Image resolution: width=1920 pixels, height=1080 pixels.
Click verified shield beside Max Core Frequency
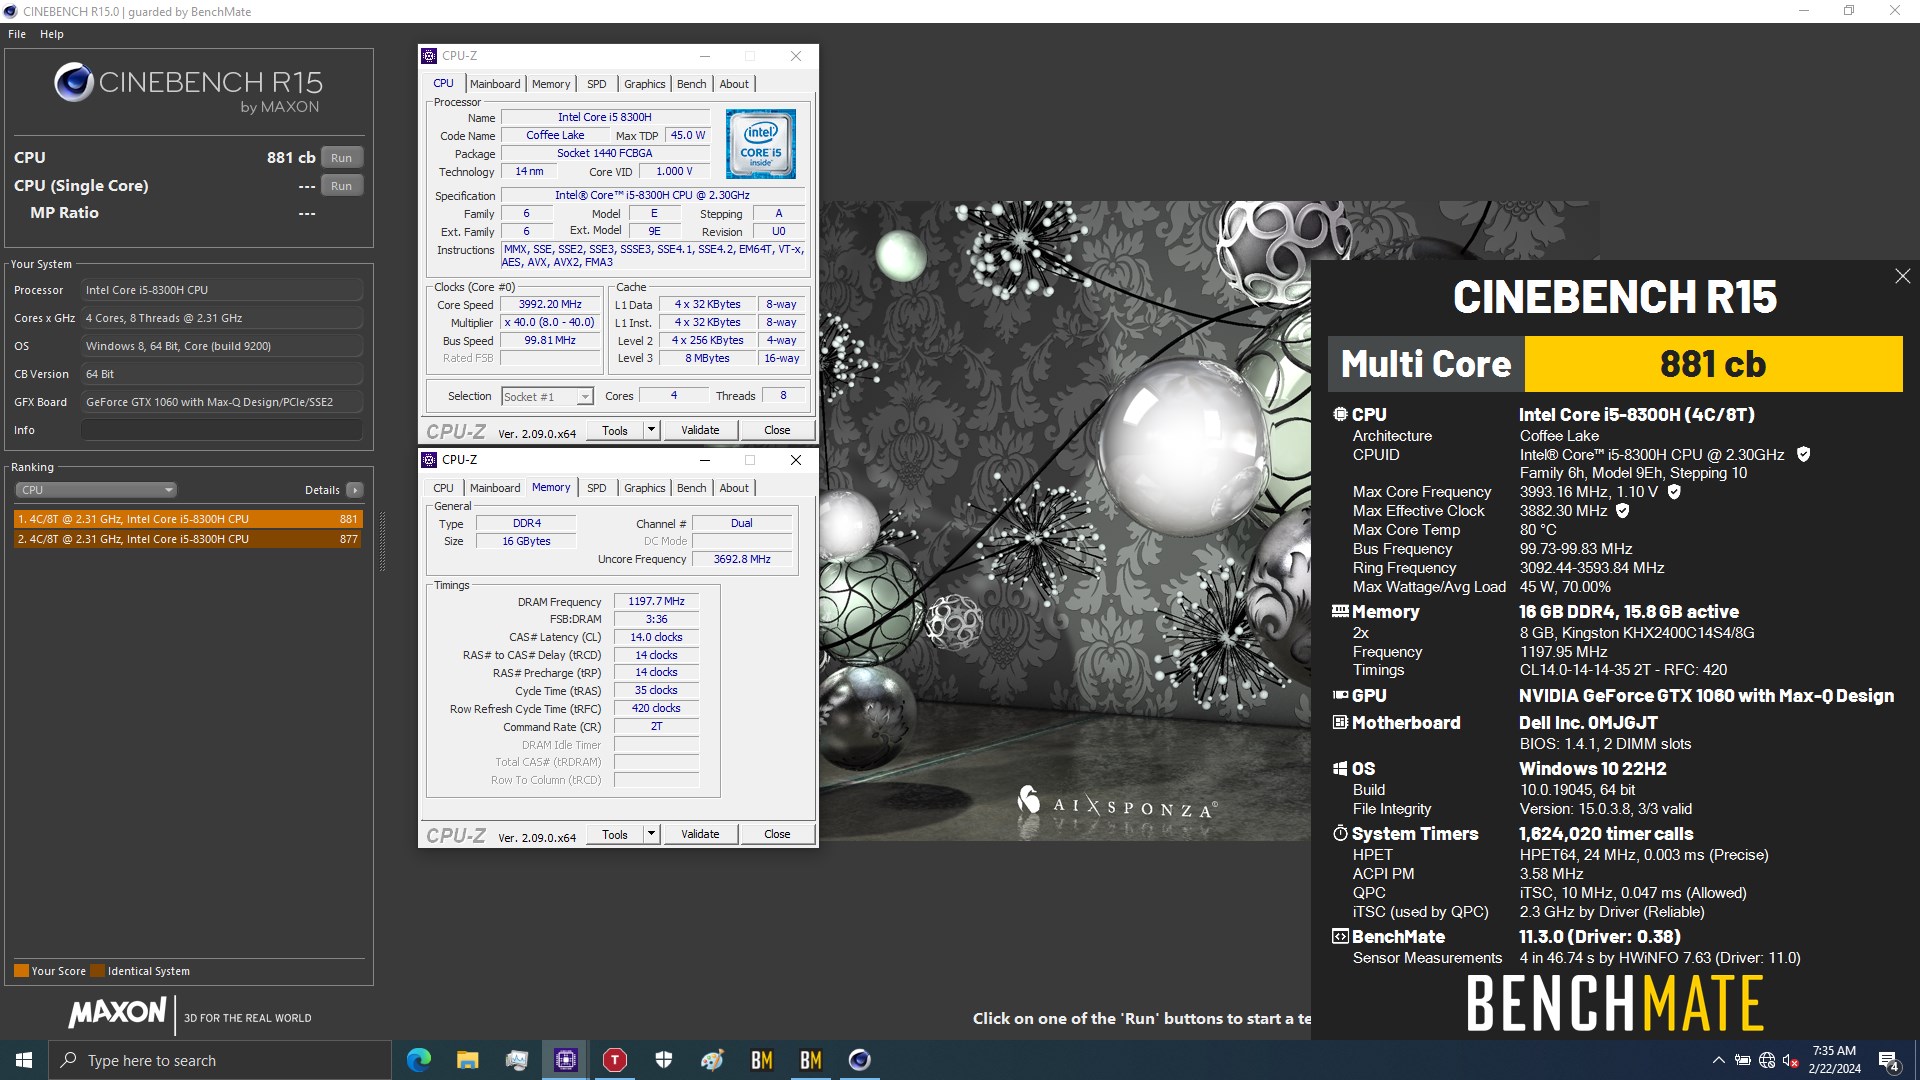pyautogui.click(x=1674, y=492)
